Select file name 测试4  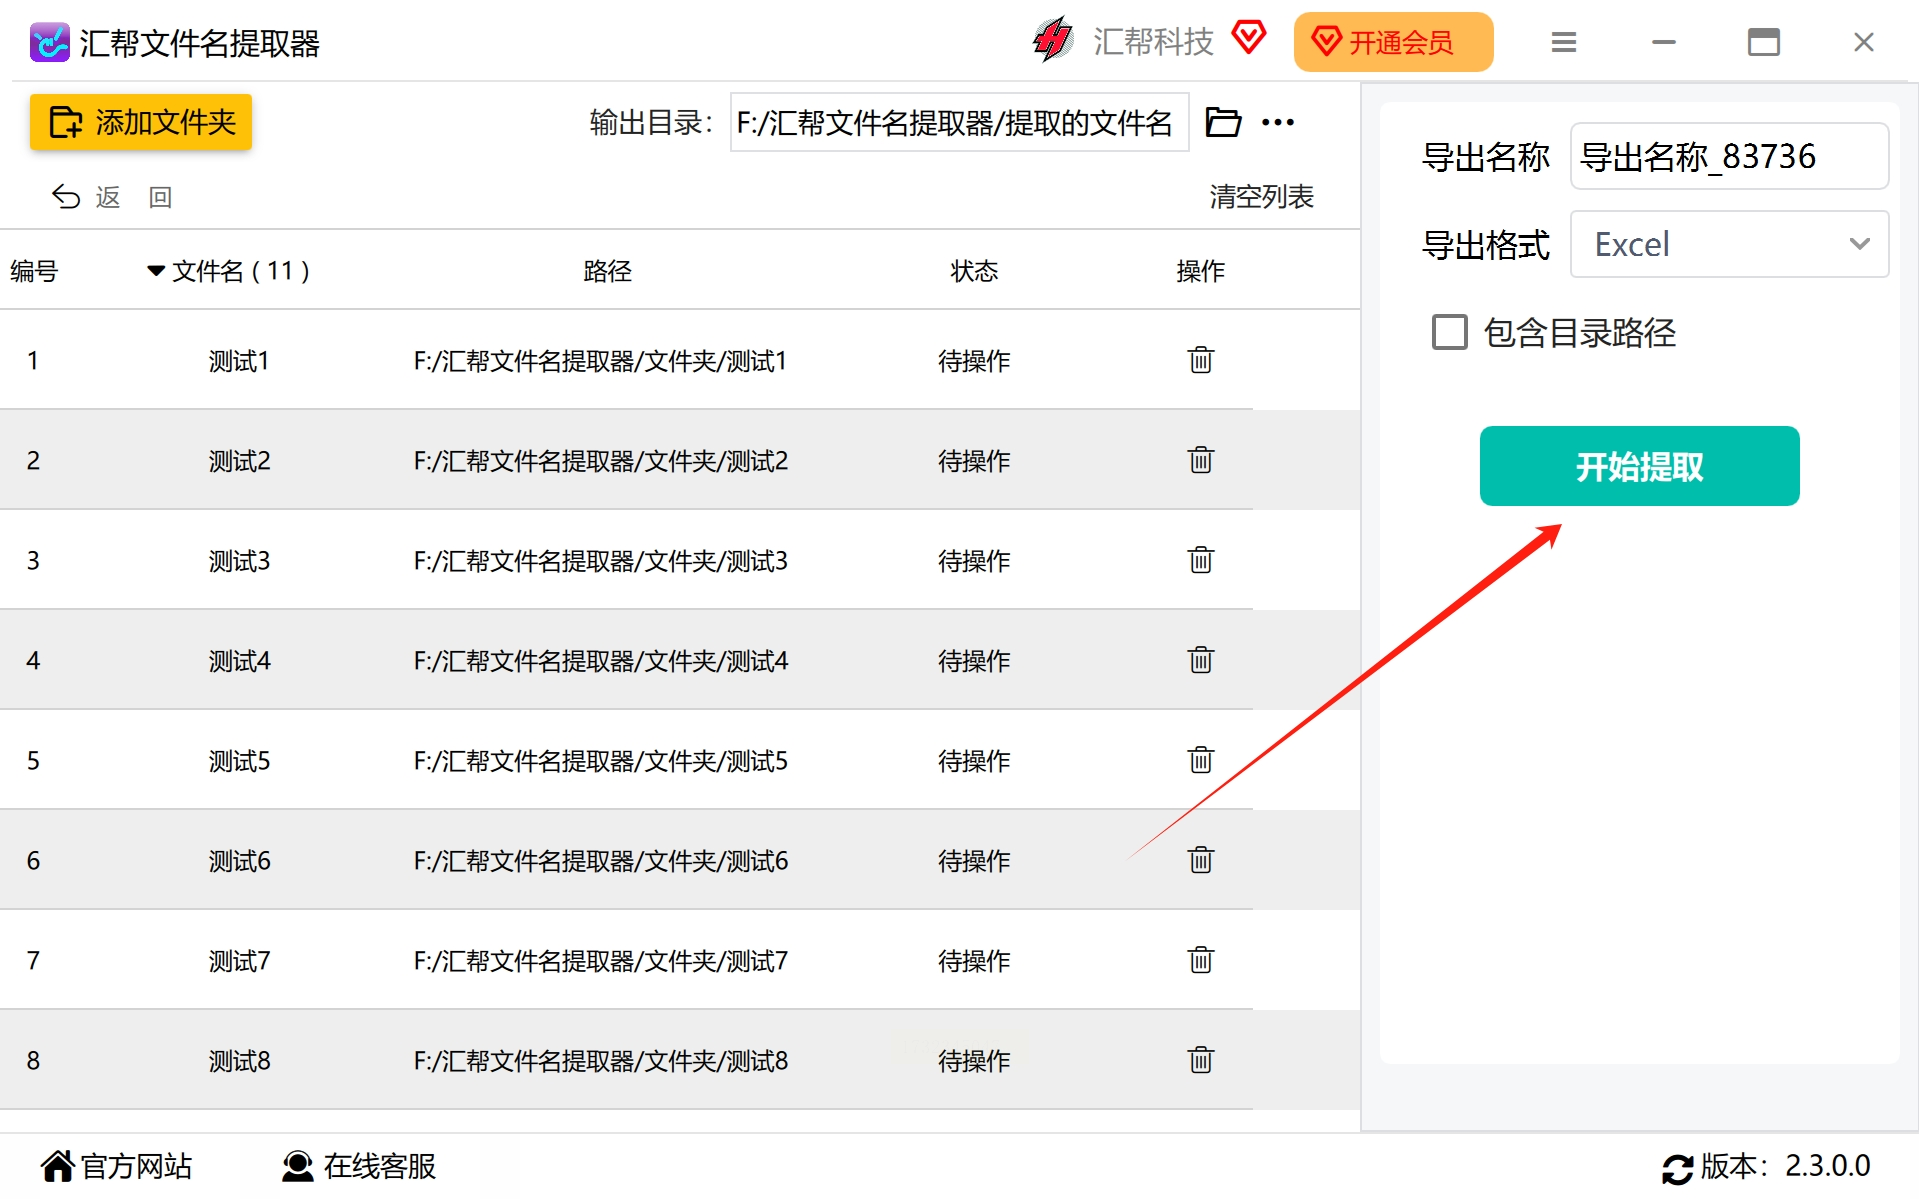[239, 661]
